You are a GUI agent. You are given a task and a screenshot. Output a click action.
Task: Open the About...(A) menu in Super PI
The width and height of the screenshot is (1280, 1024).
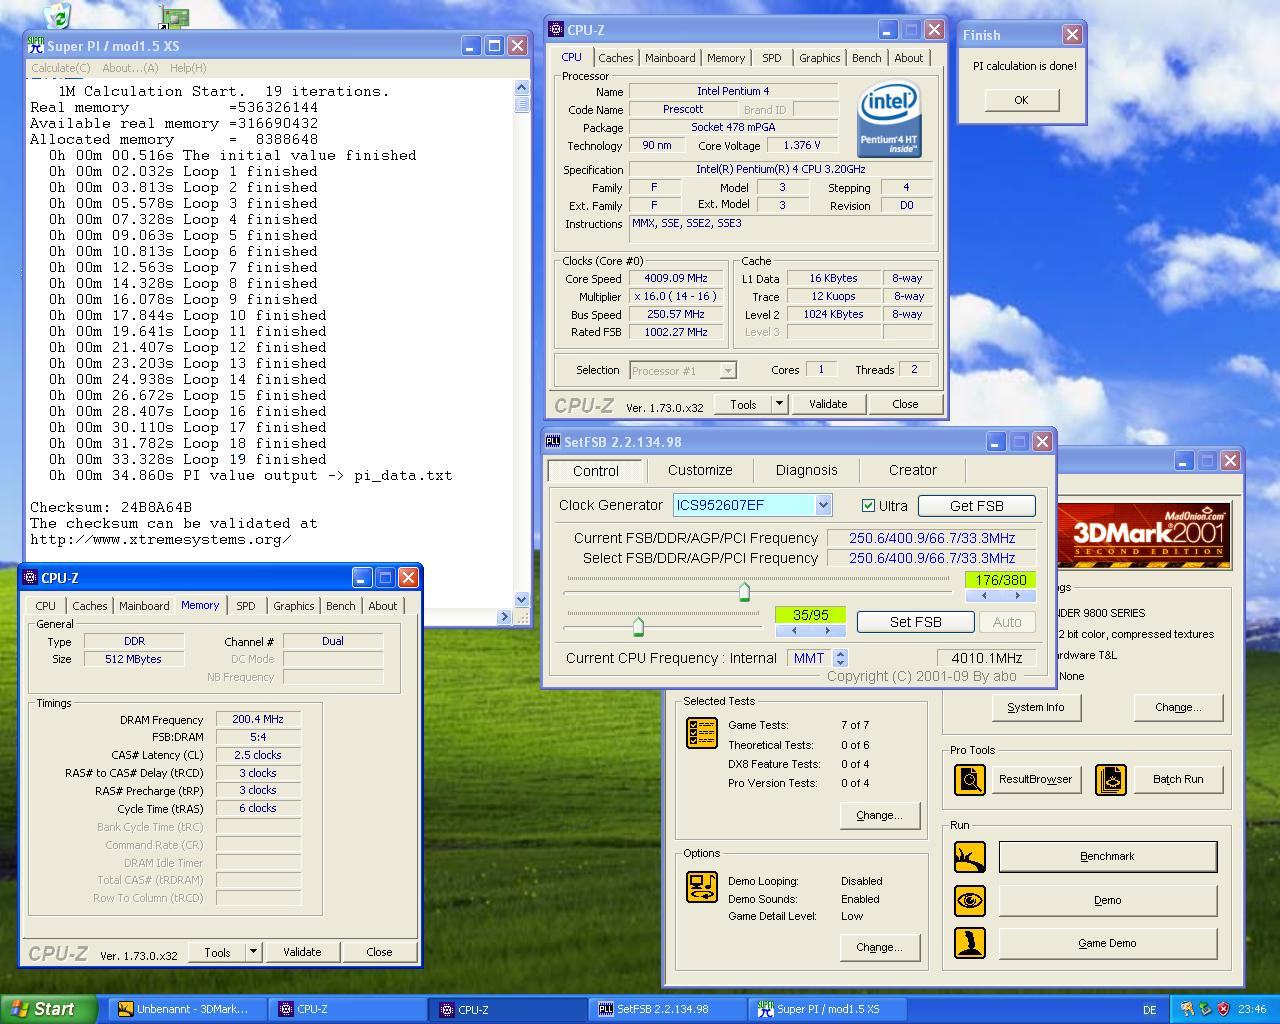tap(130, 68)
